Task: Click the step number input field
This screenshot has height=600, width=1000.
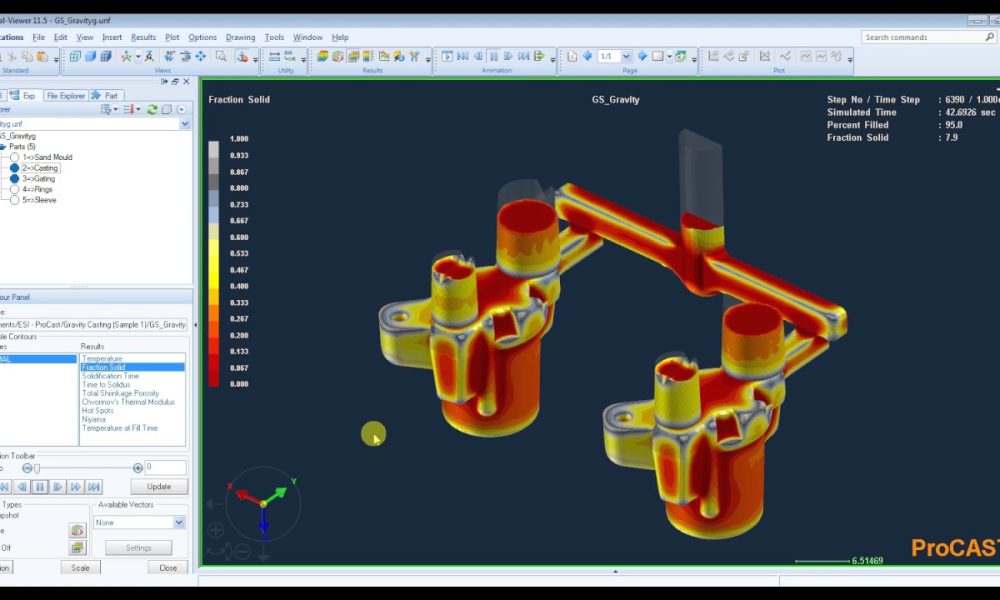Action: click(x=166, y=467)
